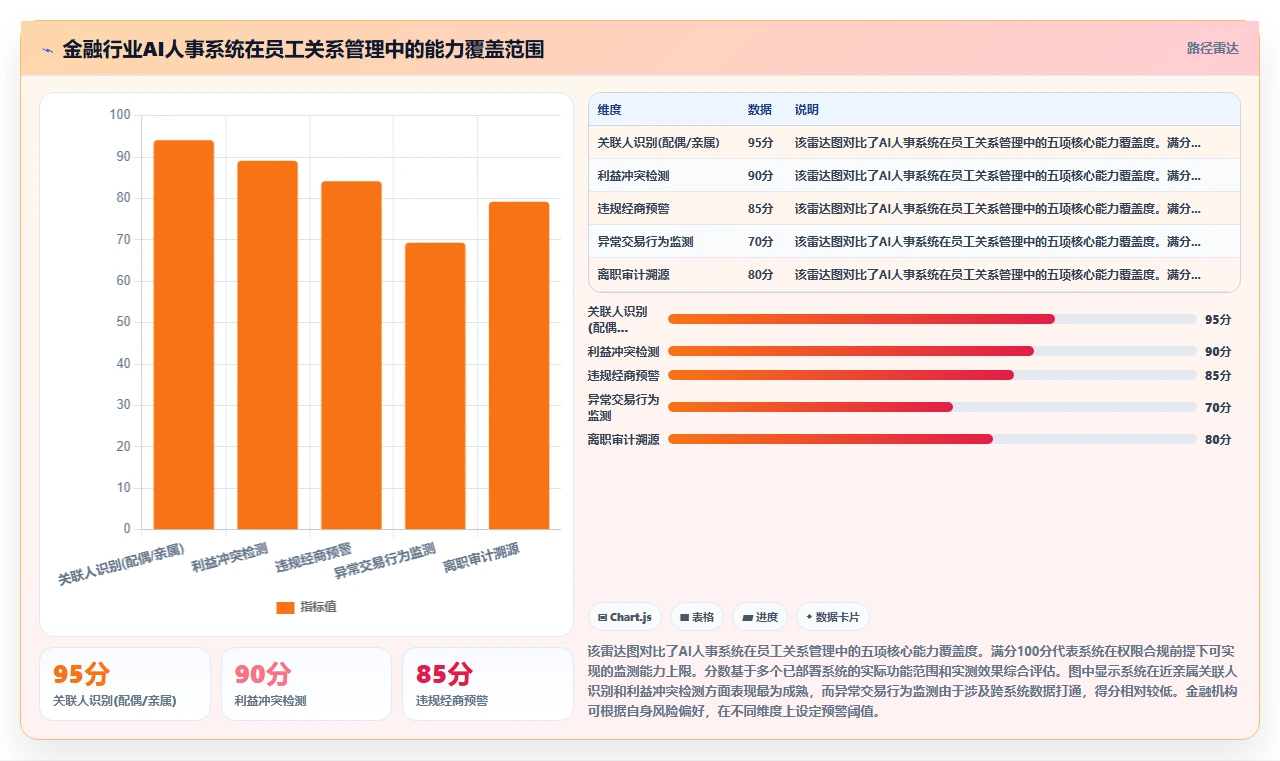Click the 离职审计溯源 bar in the chart
Image resolution: width=1280 pixels, height=761 pixels.
pos(519,366)
